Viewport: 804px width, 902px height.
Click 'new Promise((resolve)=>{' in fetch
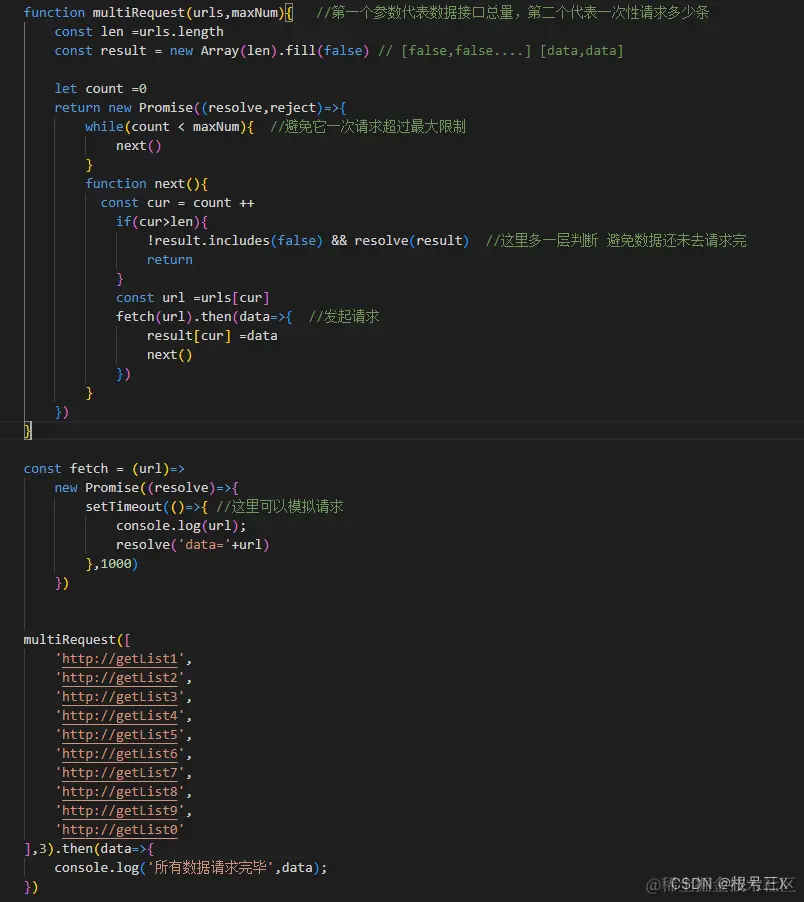147,488
